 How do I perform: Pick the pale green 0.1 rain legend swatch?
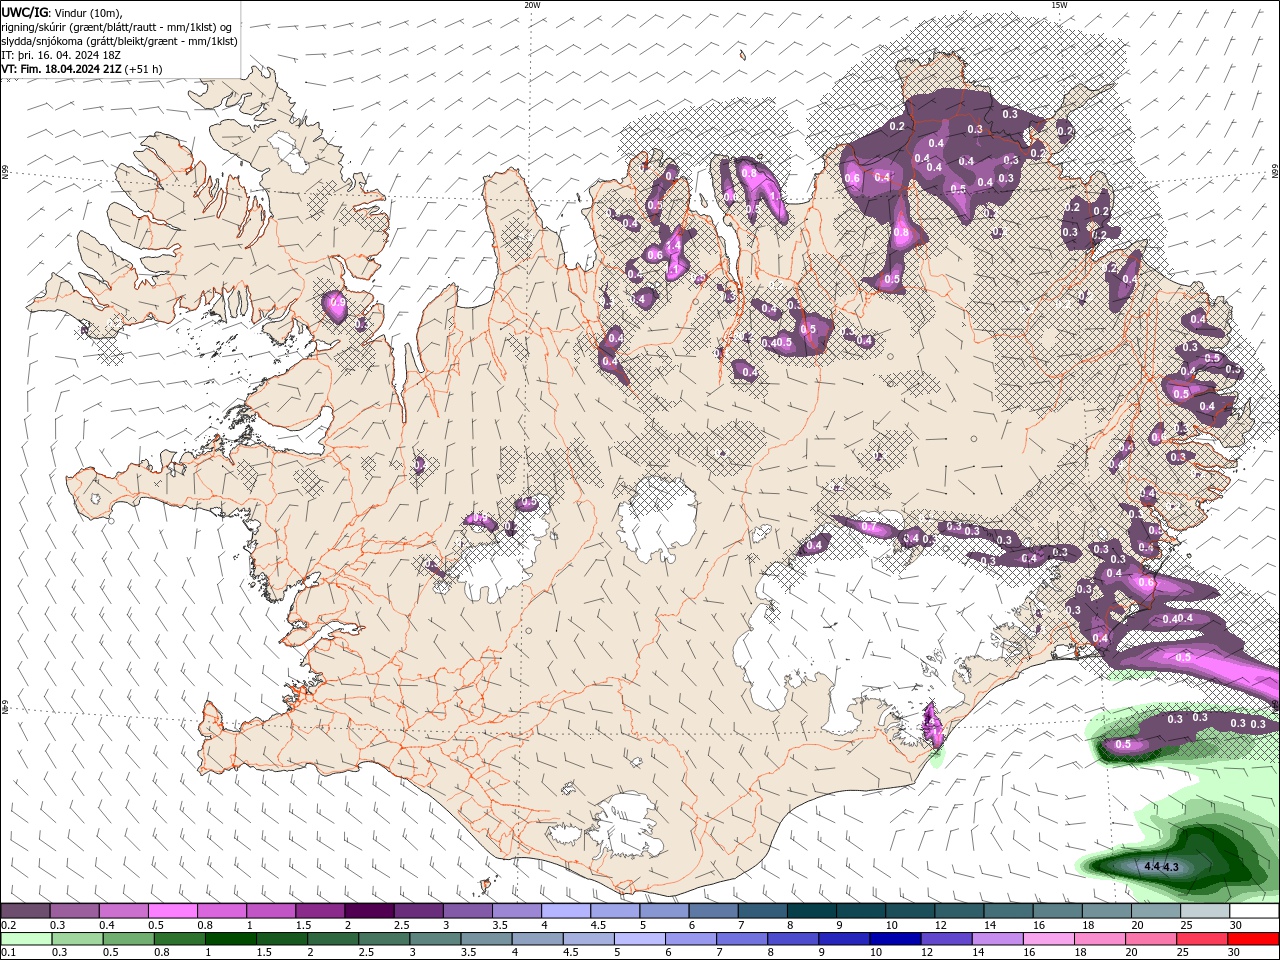coord(25,939)
